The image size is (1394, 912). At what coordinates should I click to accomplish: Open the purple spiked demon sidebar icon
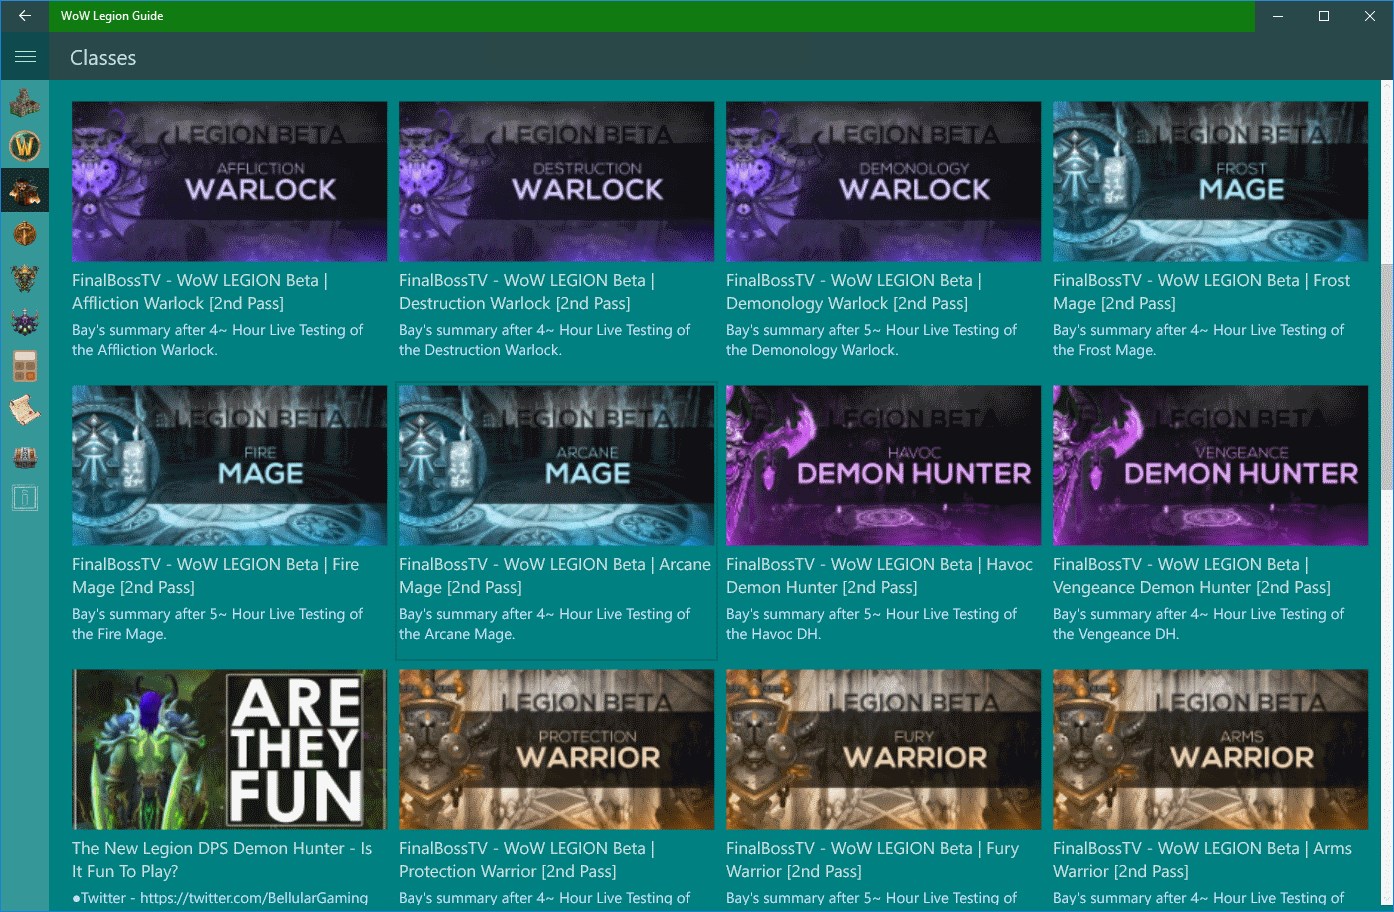tap(25, 322)
